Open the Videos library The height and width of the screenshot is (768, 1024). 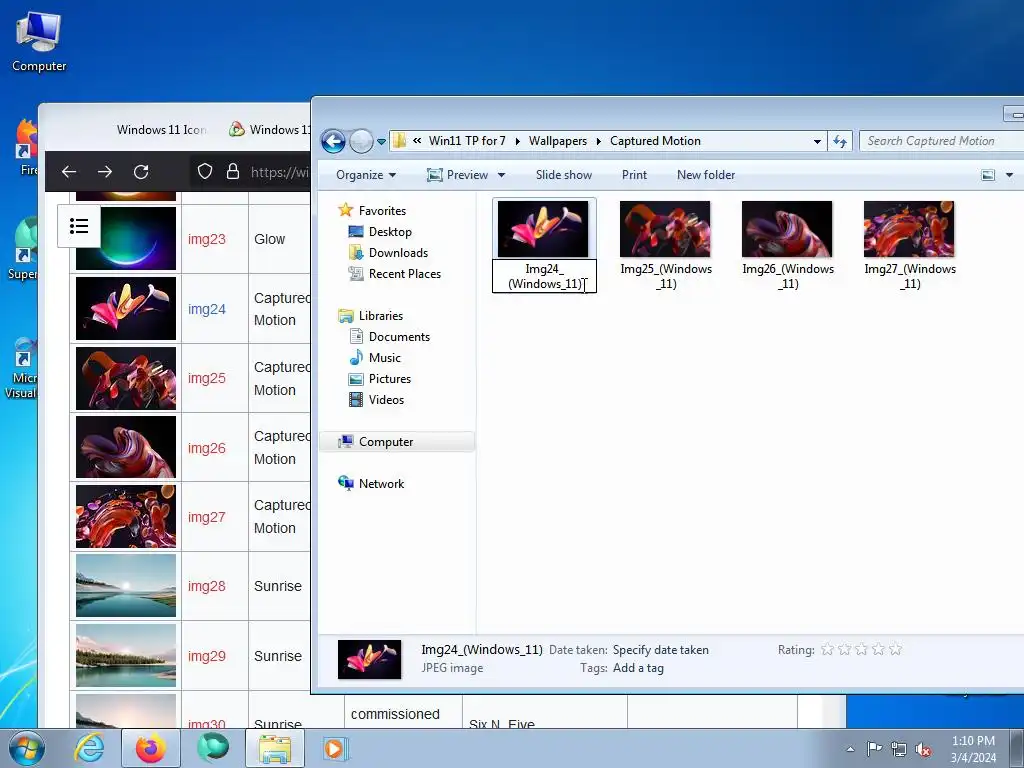coord(386,400)
